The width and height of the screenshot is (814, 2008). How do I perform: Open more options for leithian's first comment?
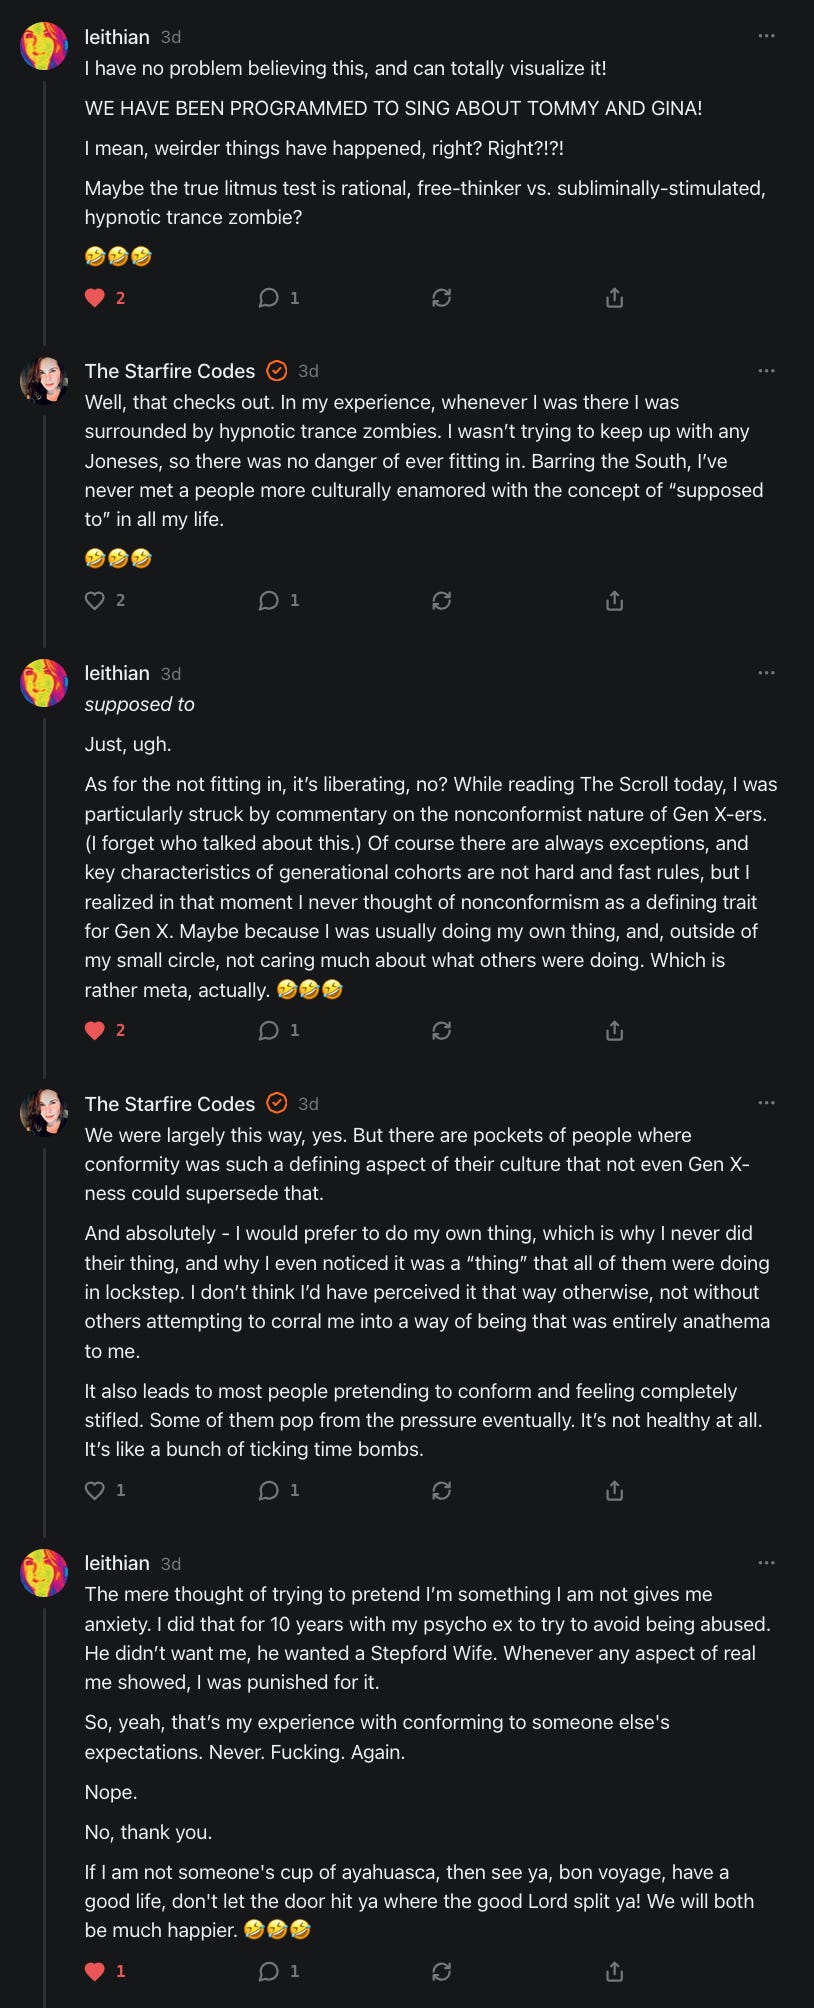tap(766, 36)
